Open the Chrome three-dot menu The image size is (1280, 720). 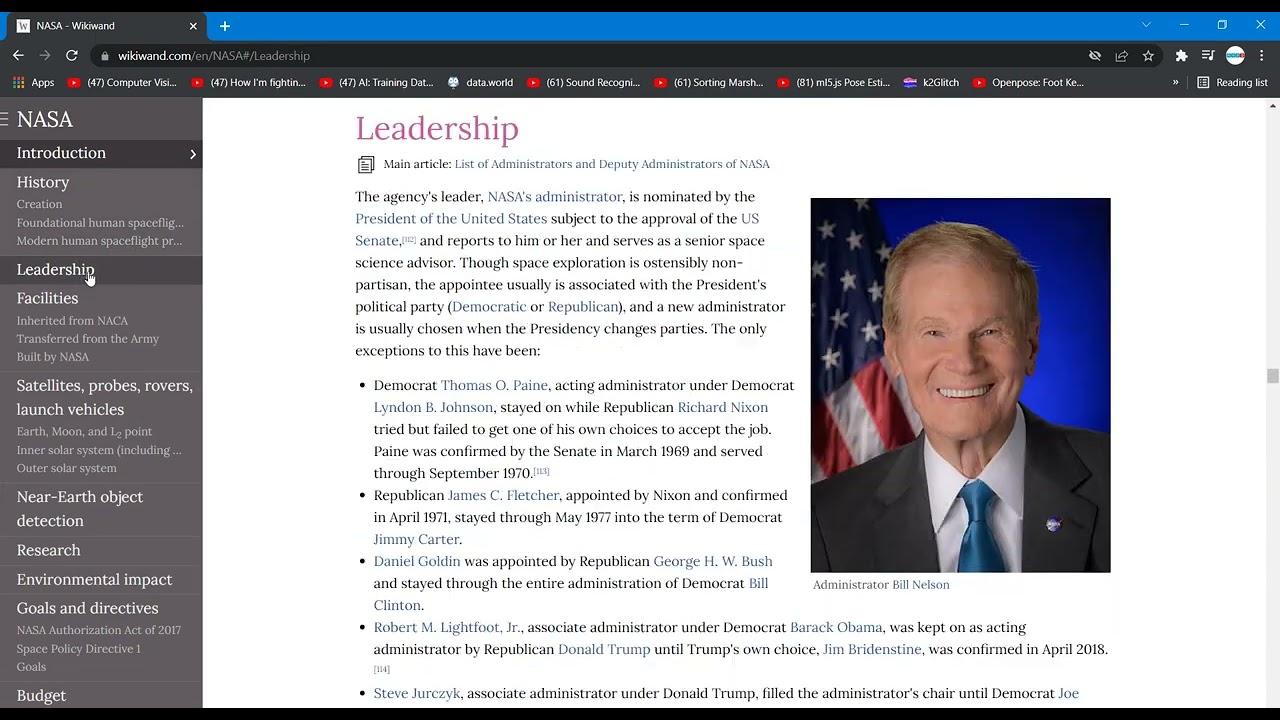click(1262, 56)
